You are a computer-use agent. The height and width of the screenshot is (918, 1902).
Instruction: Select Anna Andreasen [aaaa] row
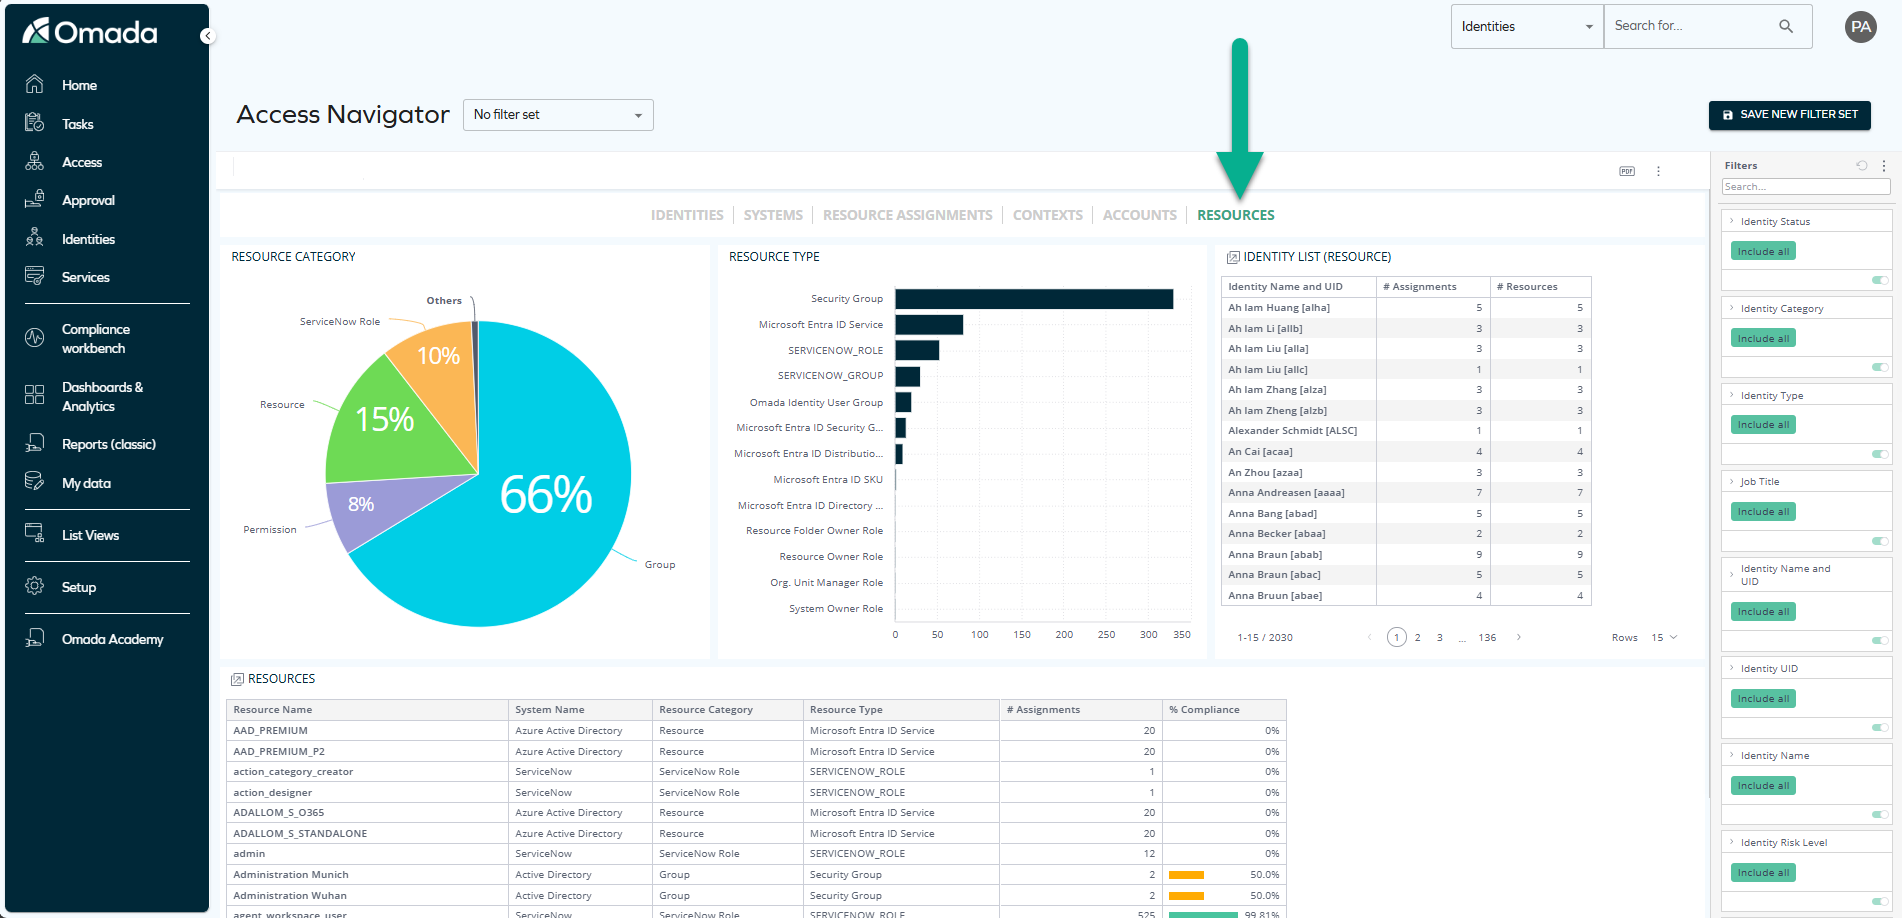pos(1406,493)
